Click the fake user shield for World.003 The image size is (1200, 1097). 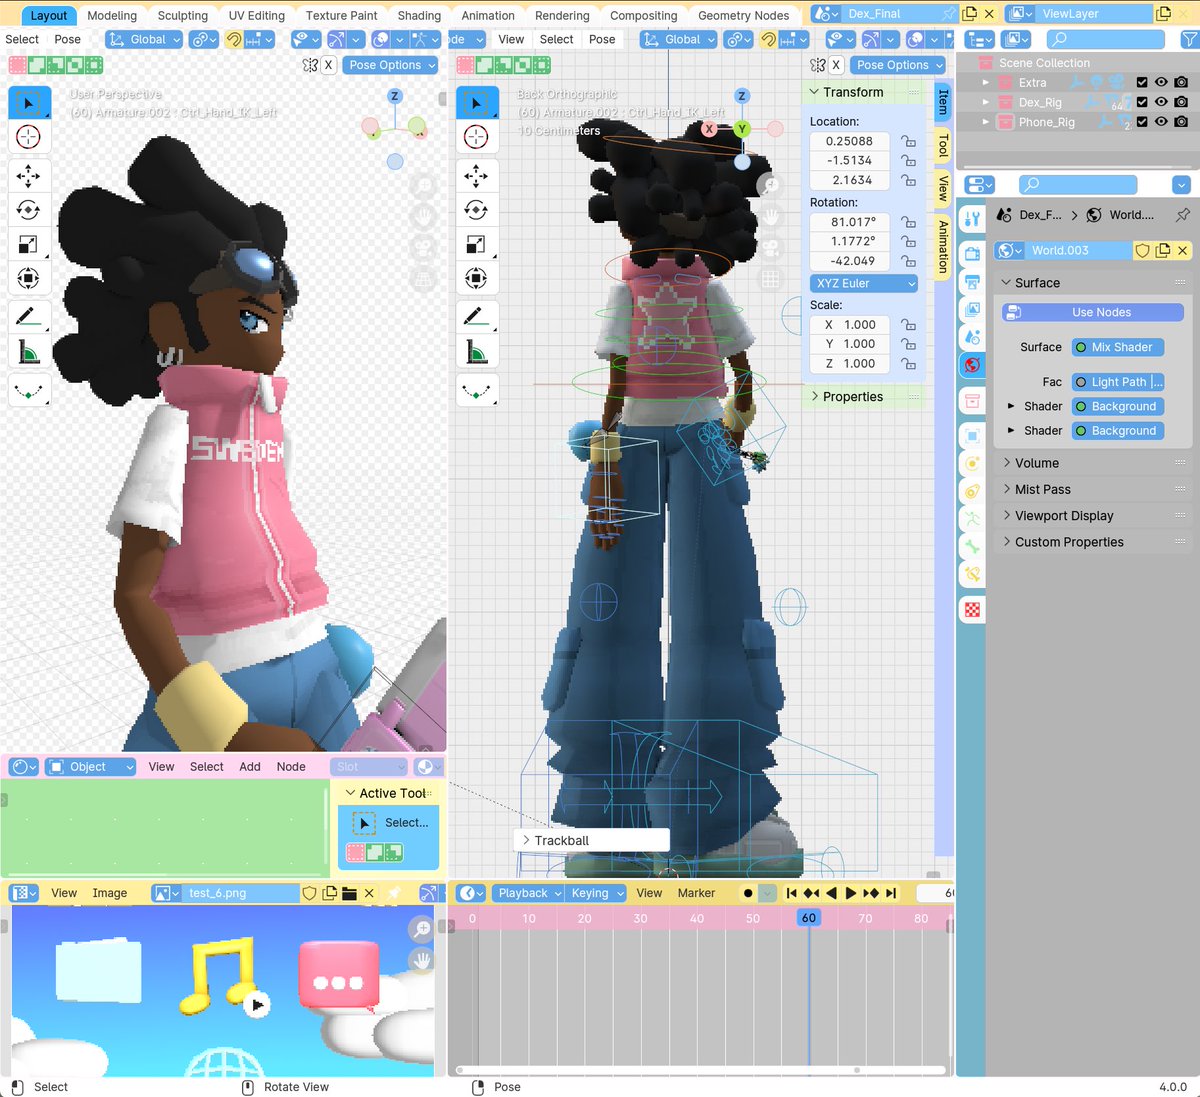pyautogui.click(x=1142, y=251)
